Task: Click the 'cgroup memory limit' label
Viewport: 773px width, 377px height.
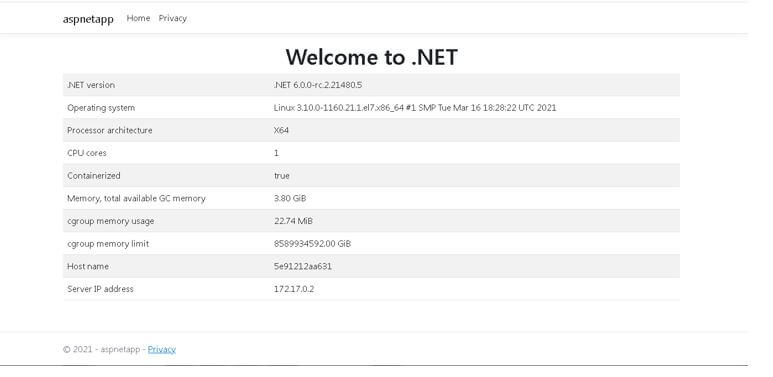Action: 108,243
